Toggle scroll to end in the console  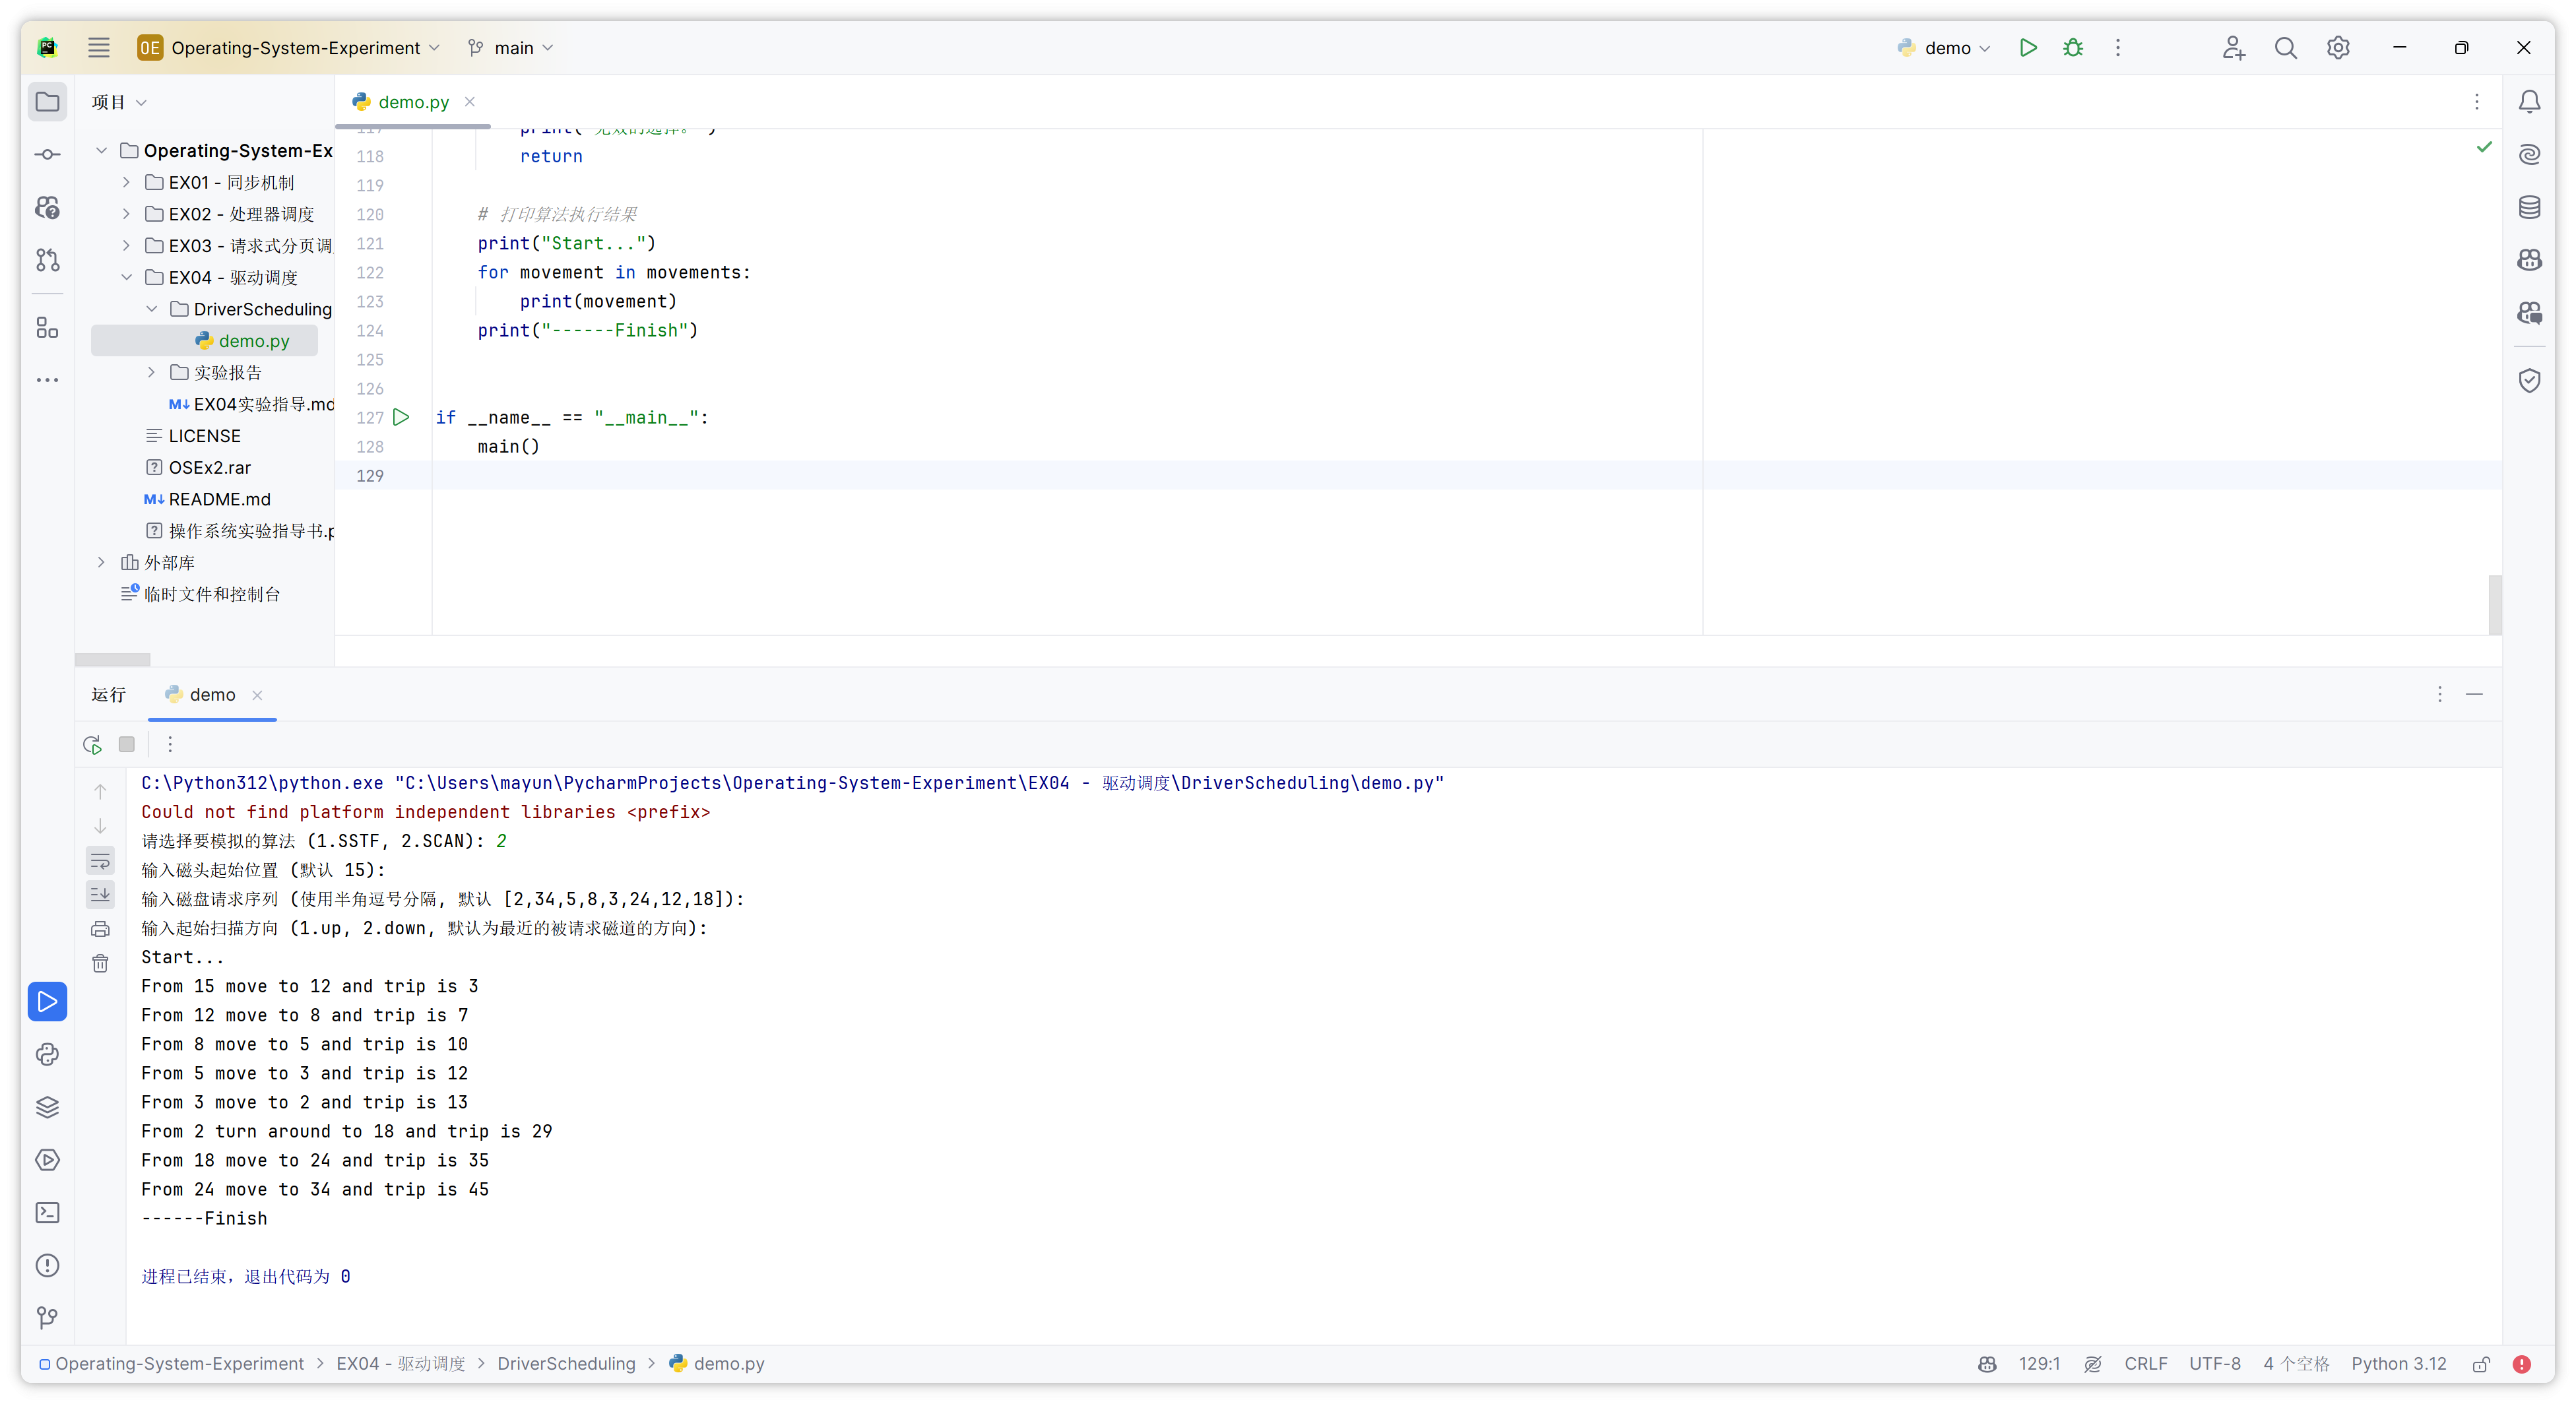[x=100, y=894]
